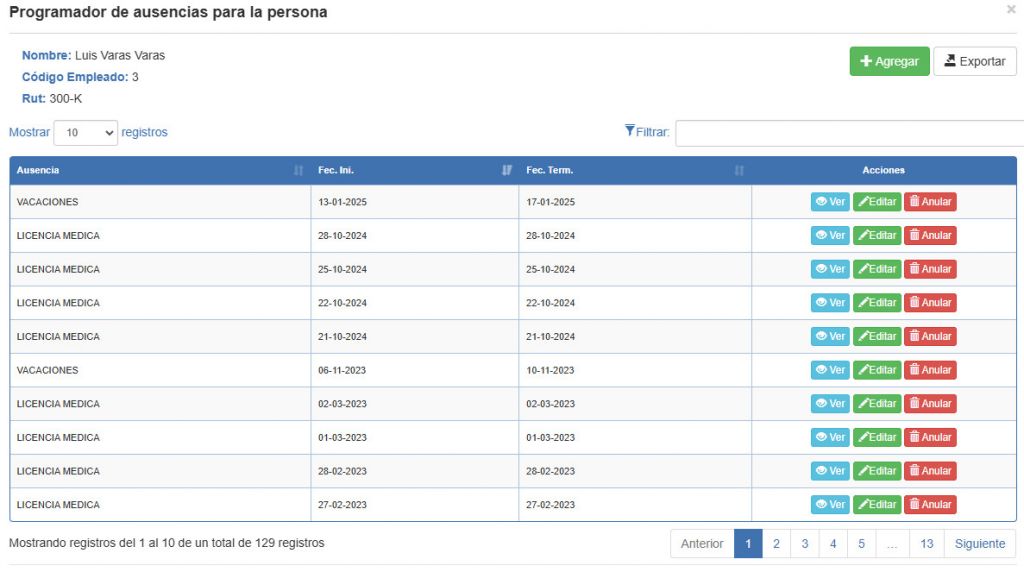Anular the 27-02-2023 LICENCIA MEDICA record

(930, 504)
